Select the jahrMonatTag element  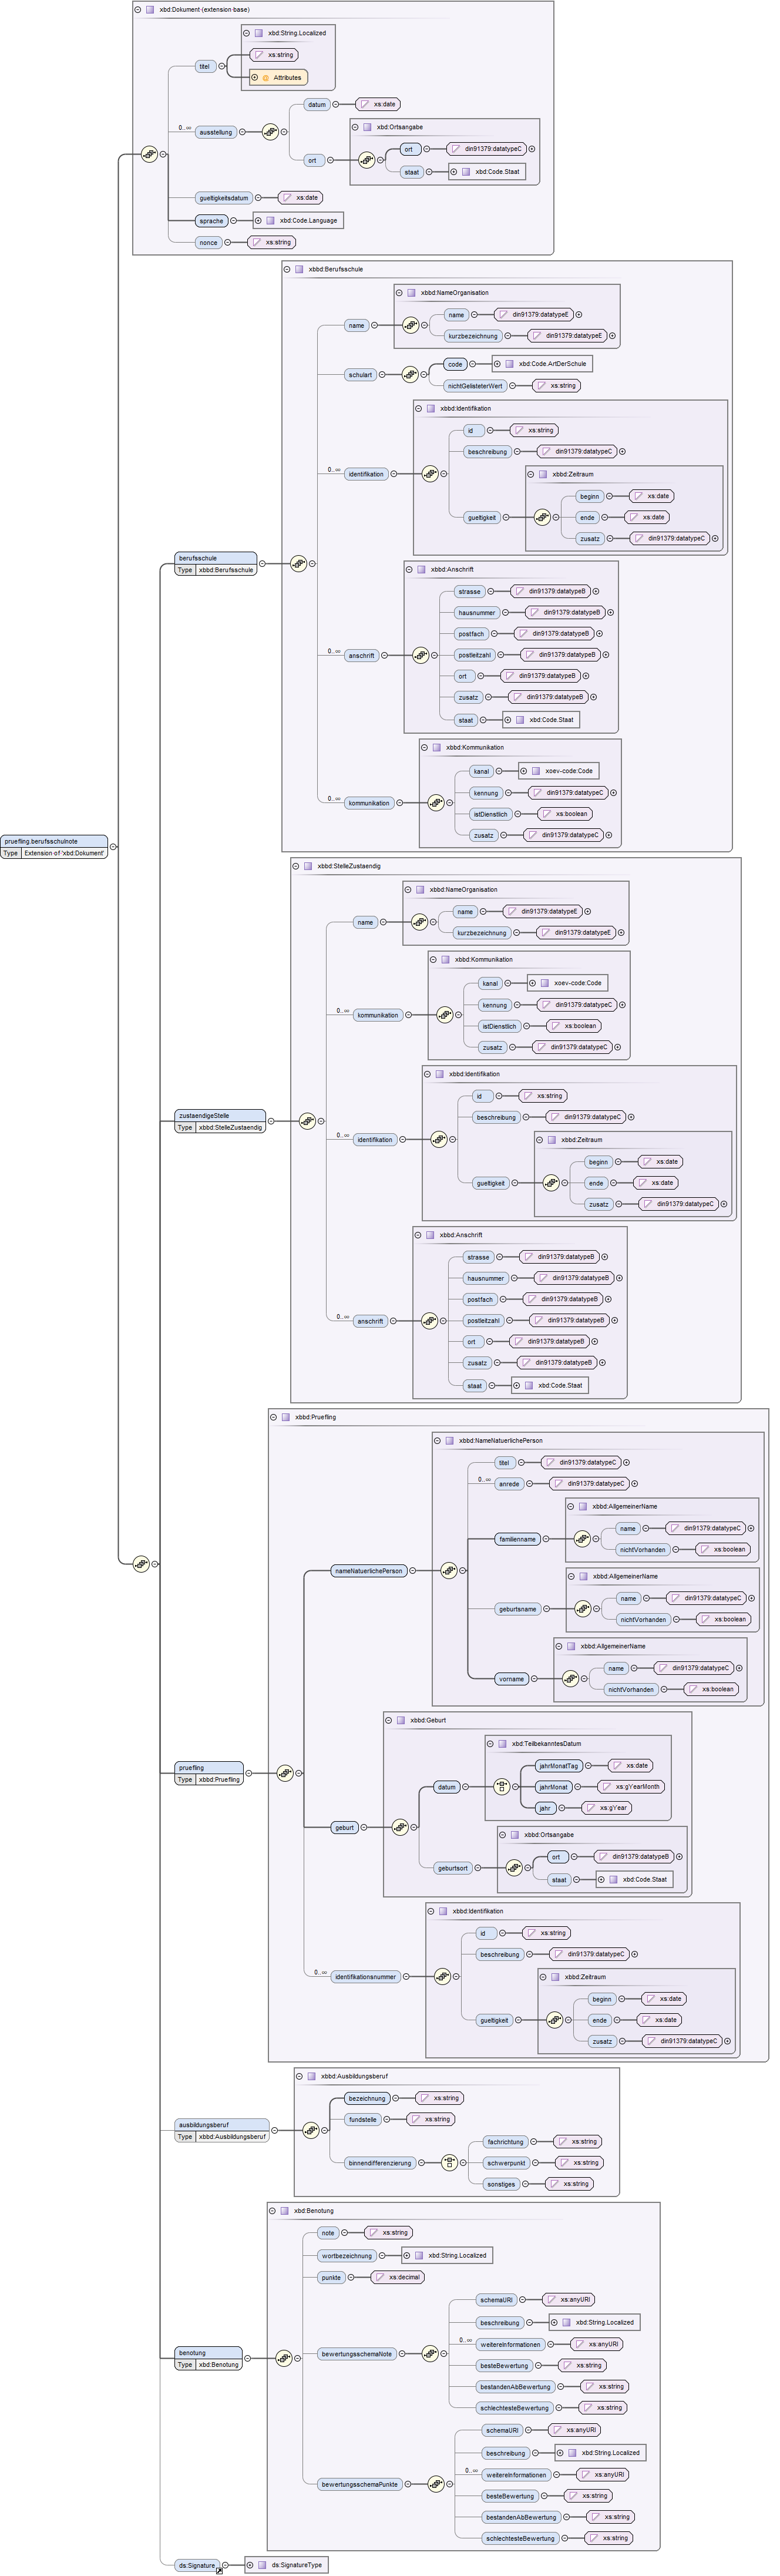point(558,1766)
